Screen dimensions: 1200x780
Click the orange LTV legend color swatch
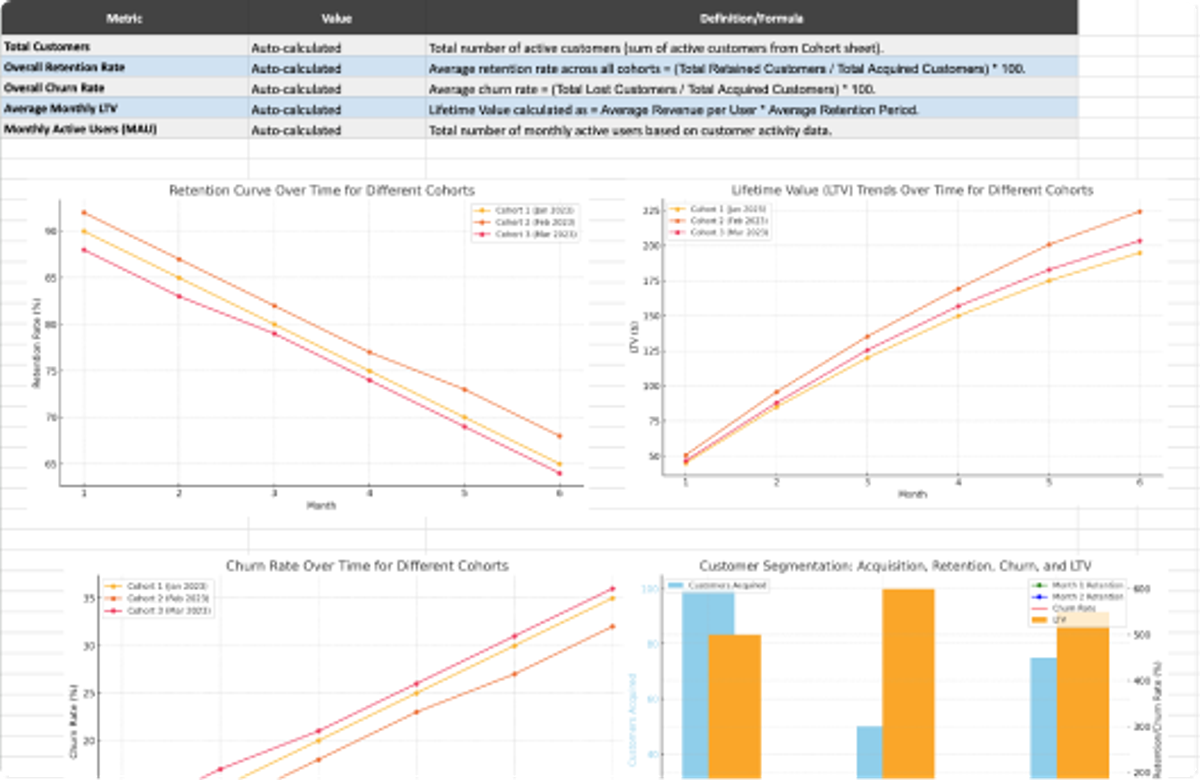coord(1040,619)
